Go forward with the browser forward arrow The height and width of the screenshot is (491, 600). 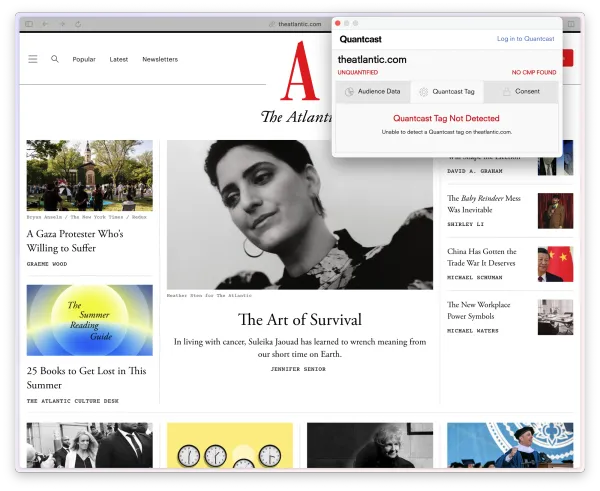tap(62, 24)
